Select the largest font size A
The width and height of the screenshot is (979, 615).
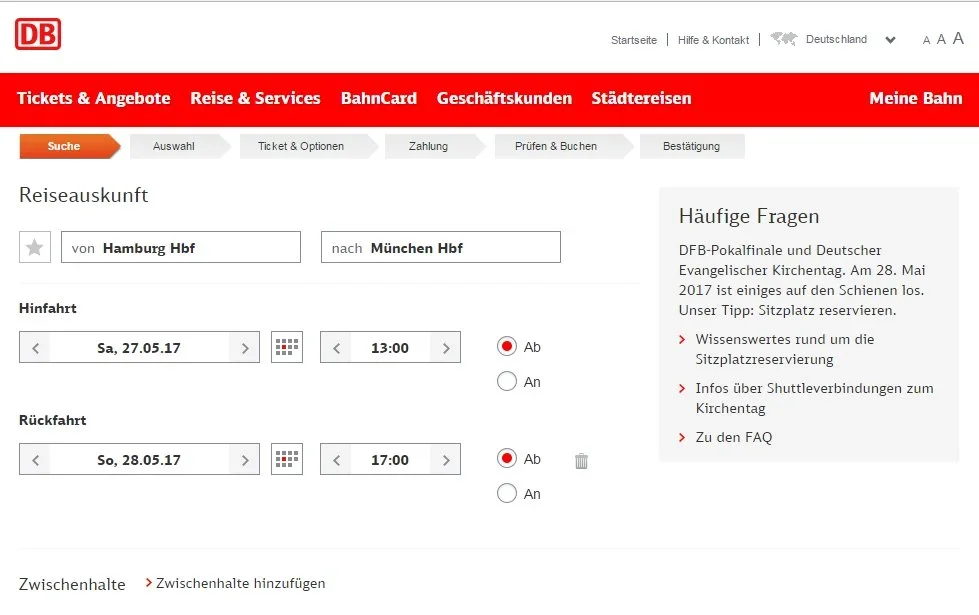click(958, 39)
